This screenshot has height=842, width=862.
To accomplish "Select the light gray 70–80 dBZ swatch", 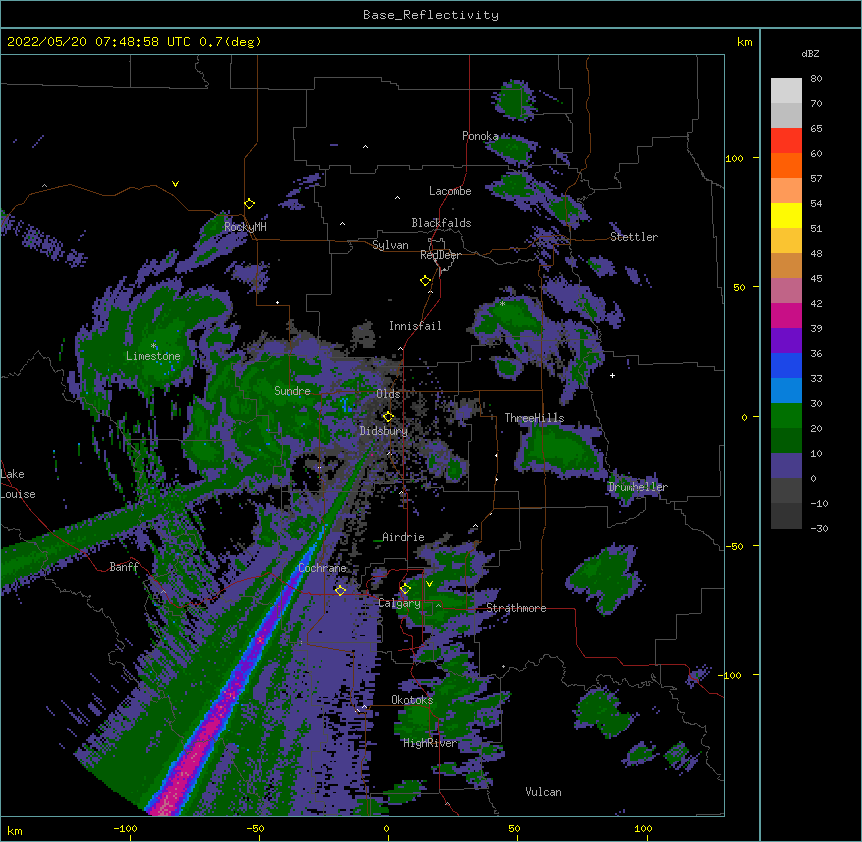I will [786, 91].
